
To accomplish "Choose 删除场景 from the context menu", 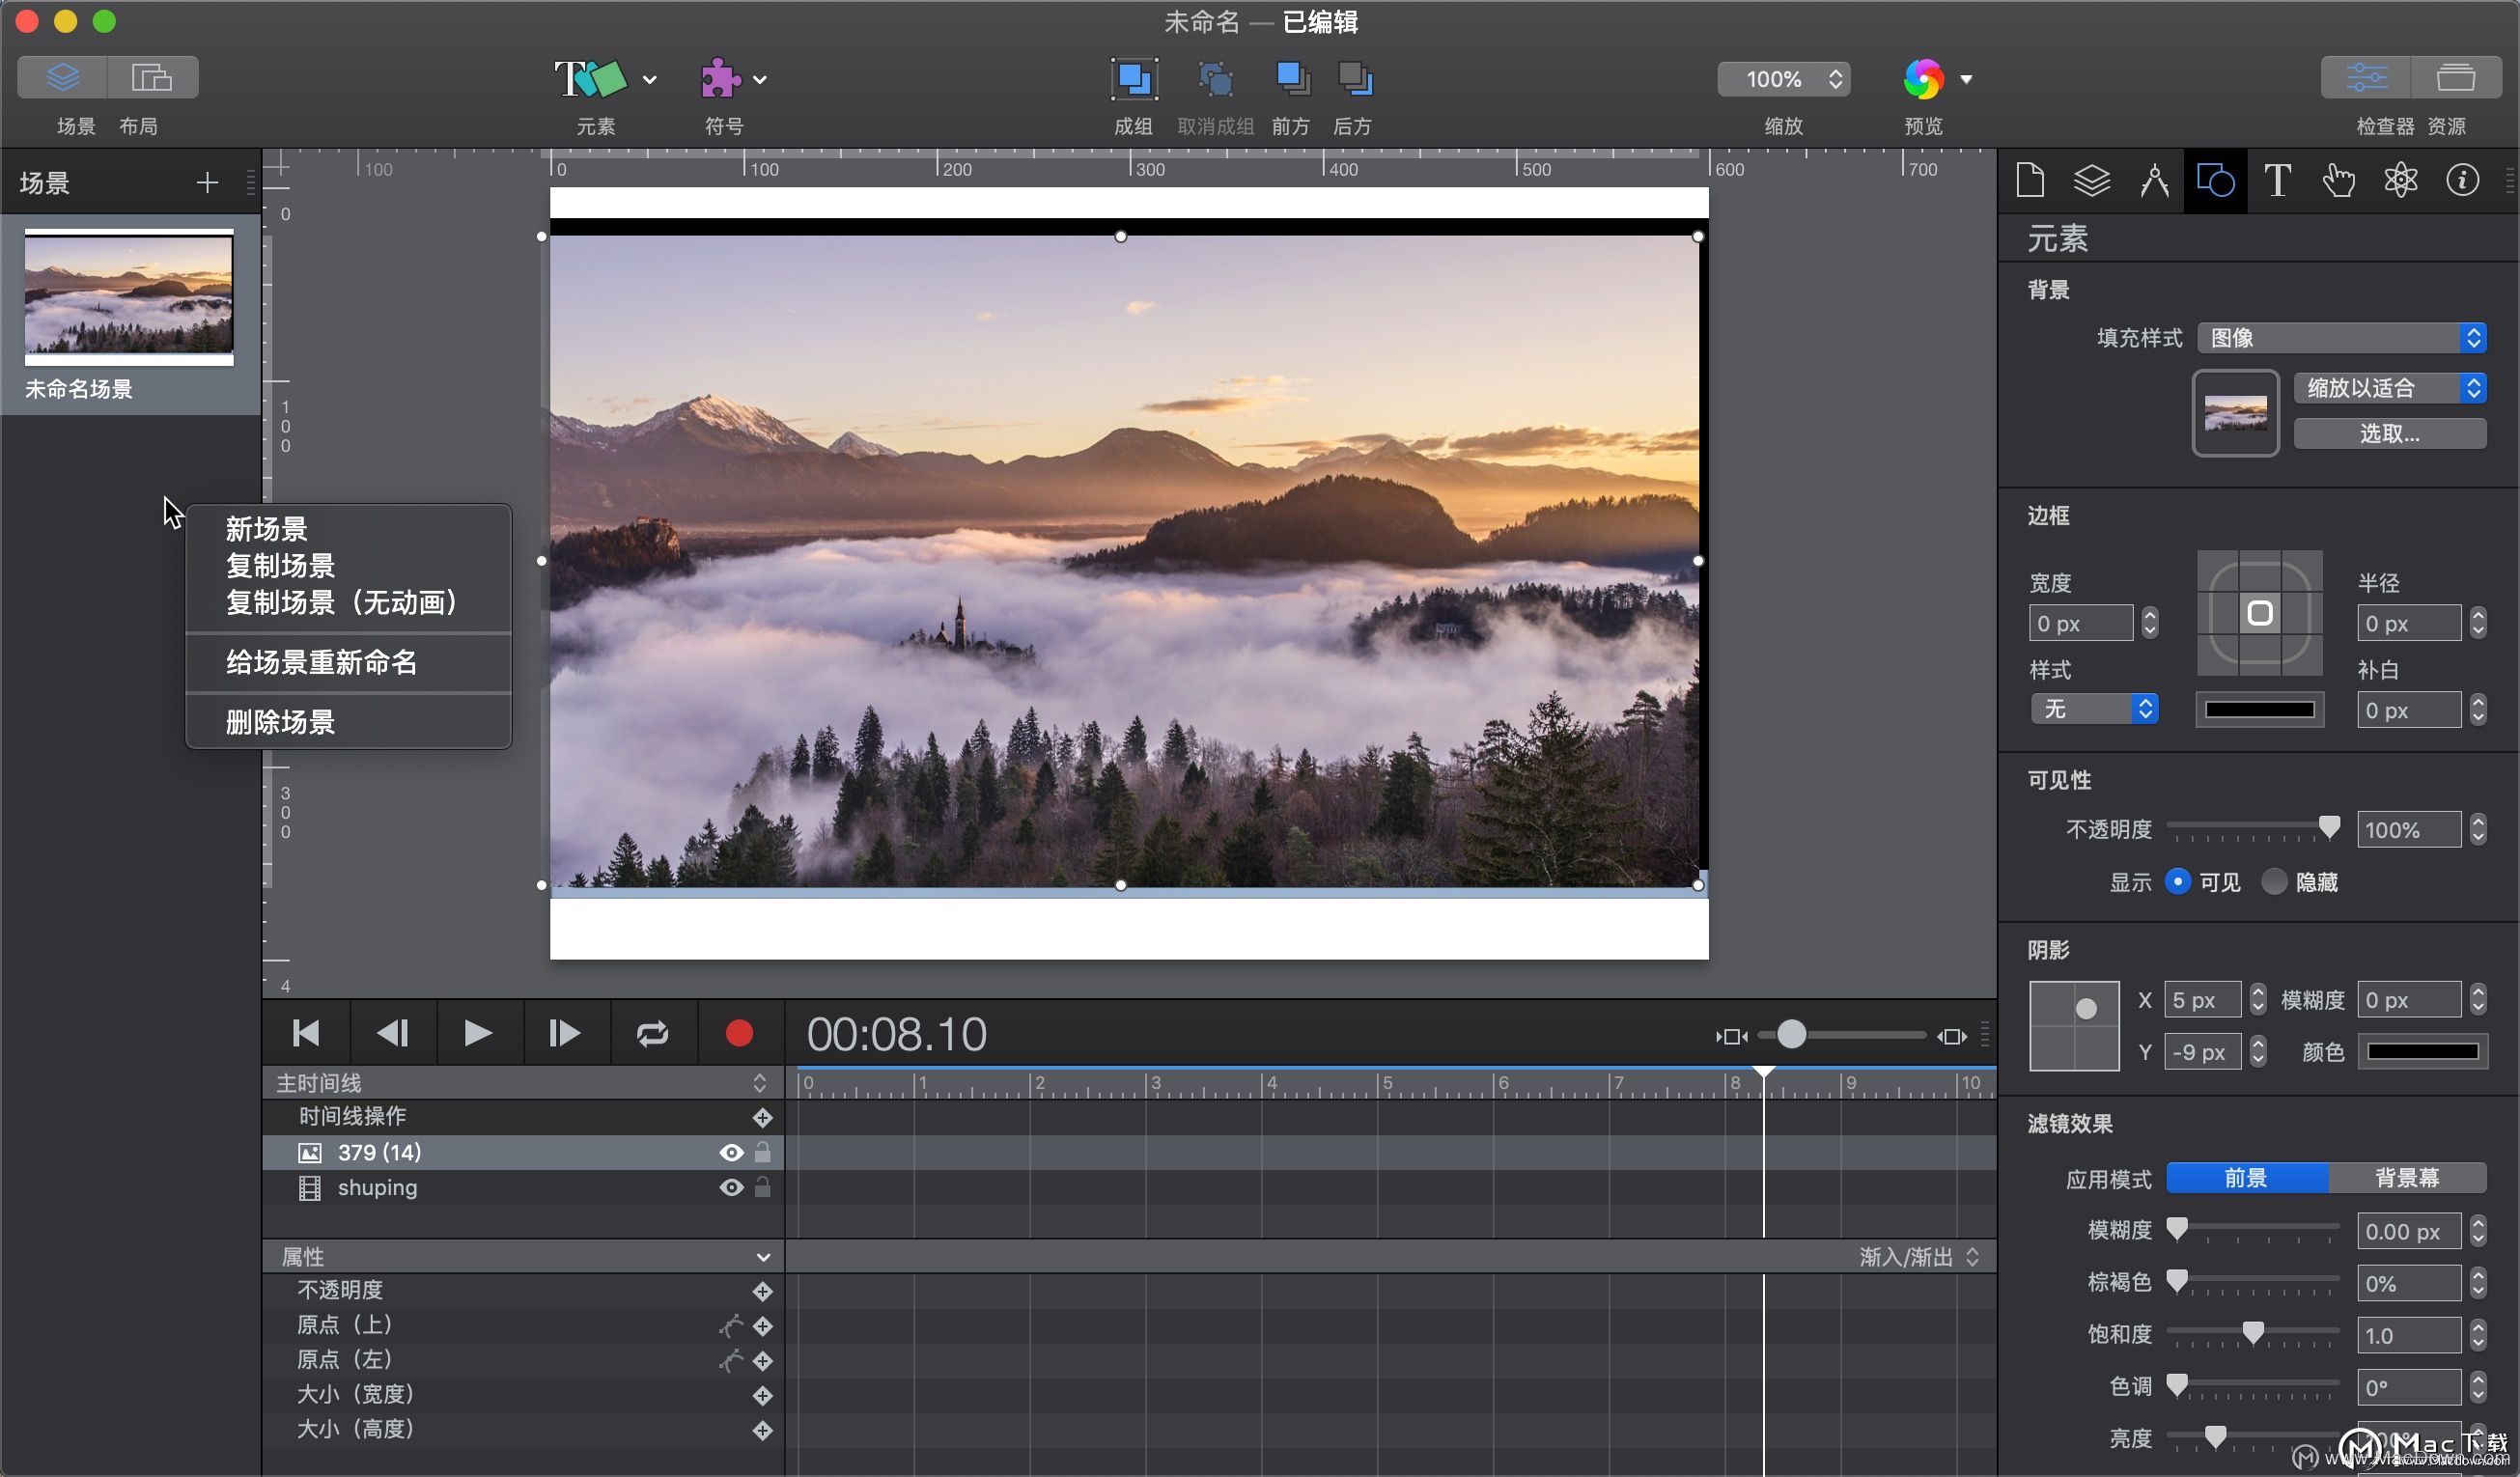I will tap(348, 722).
